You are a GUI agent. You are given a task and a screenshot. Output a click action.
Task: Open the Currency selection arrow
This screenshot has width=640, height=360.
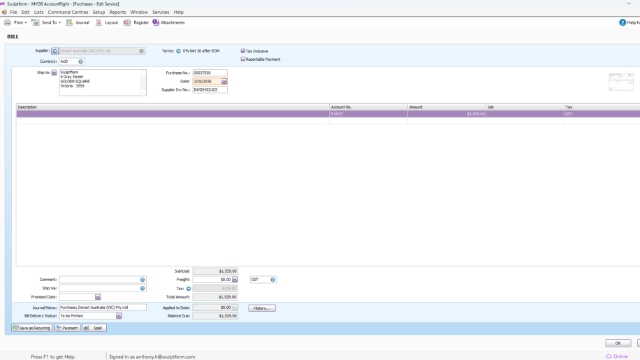pos(80,62)
